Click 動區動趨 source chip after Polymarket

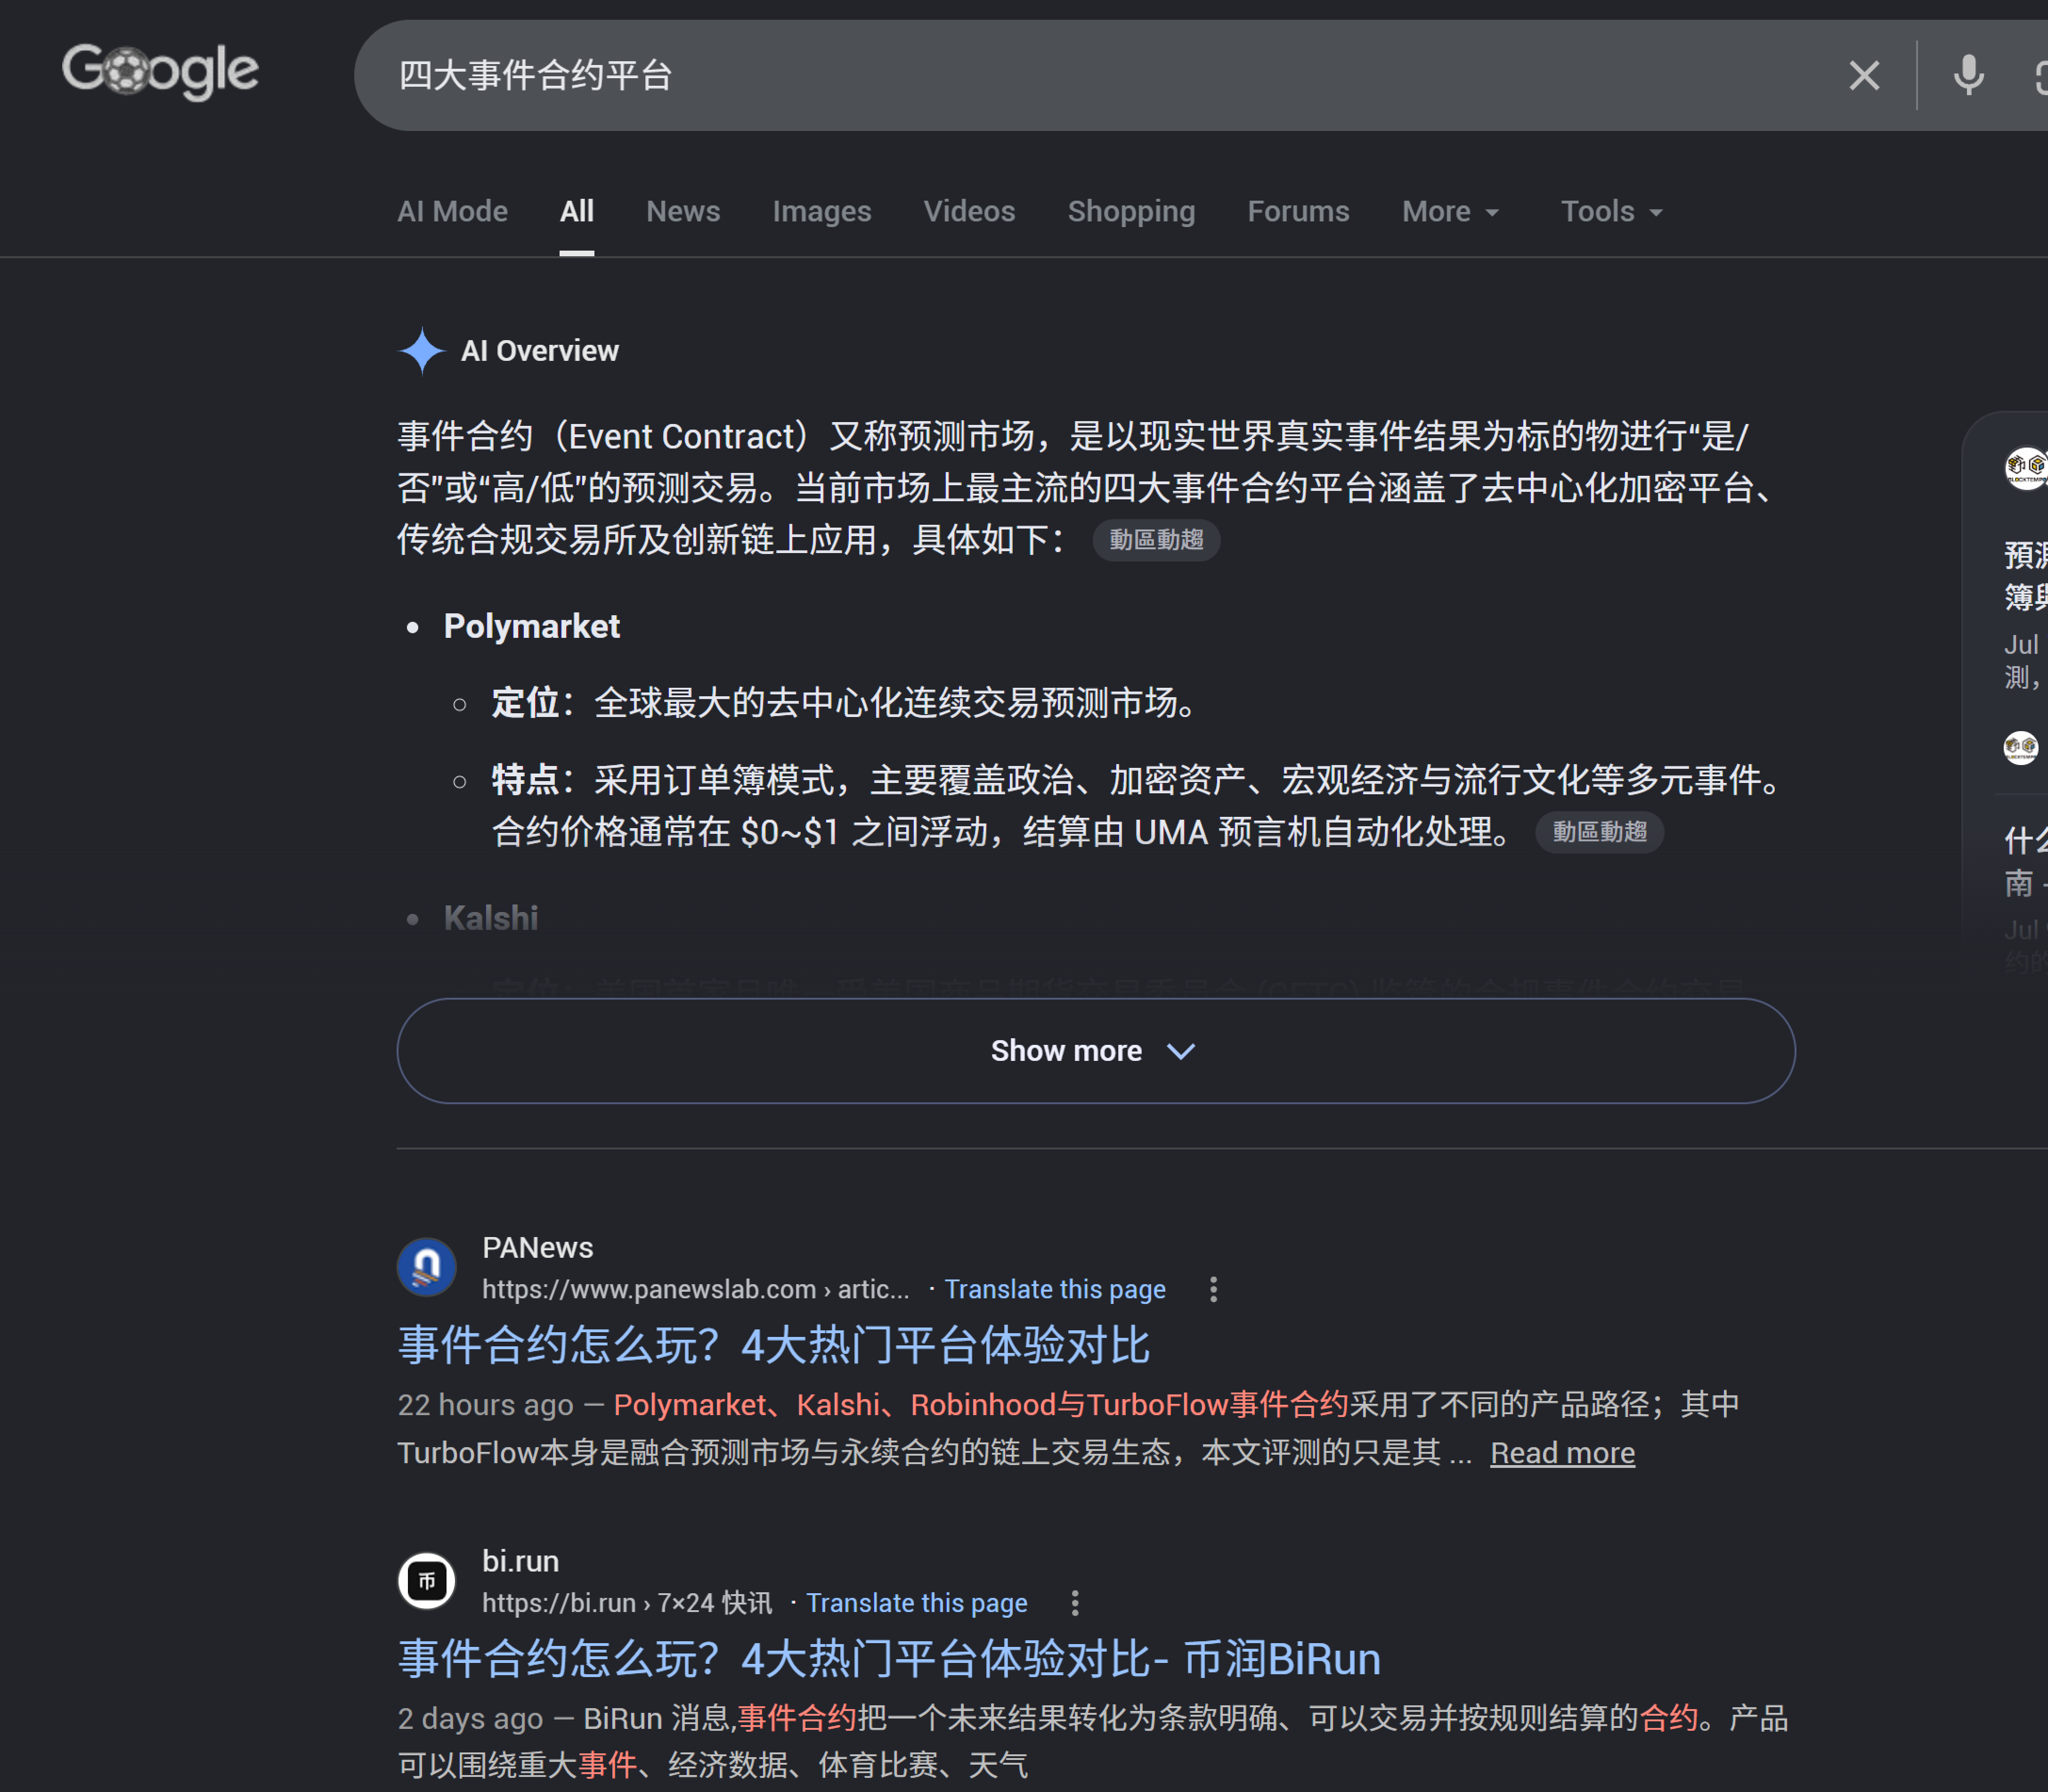pos(1599,832)
